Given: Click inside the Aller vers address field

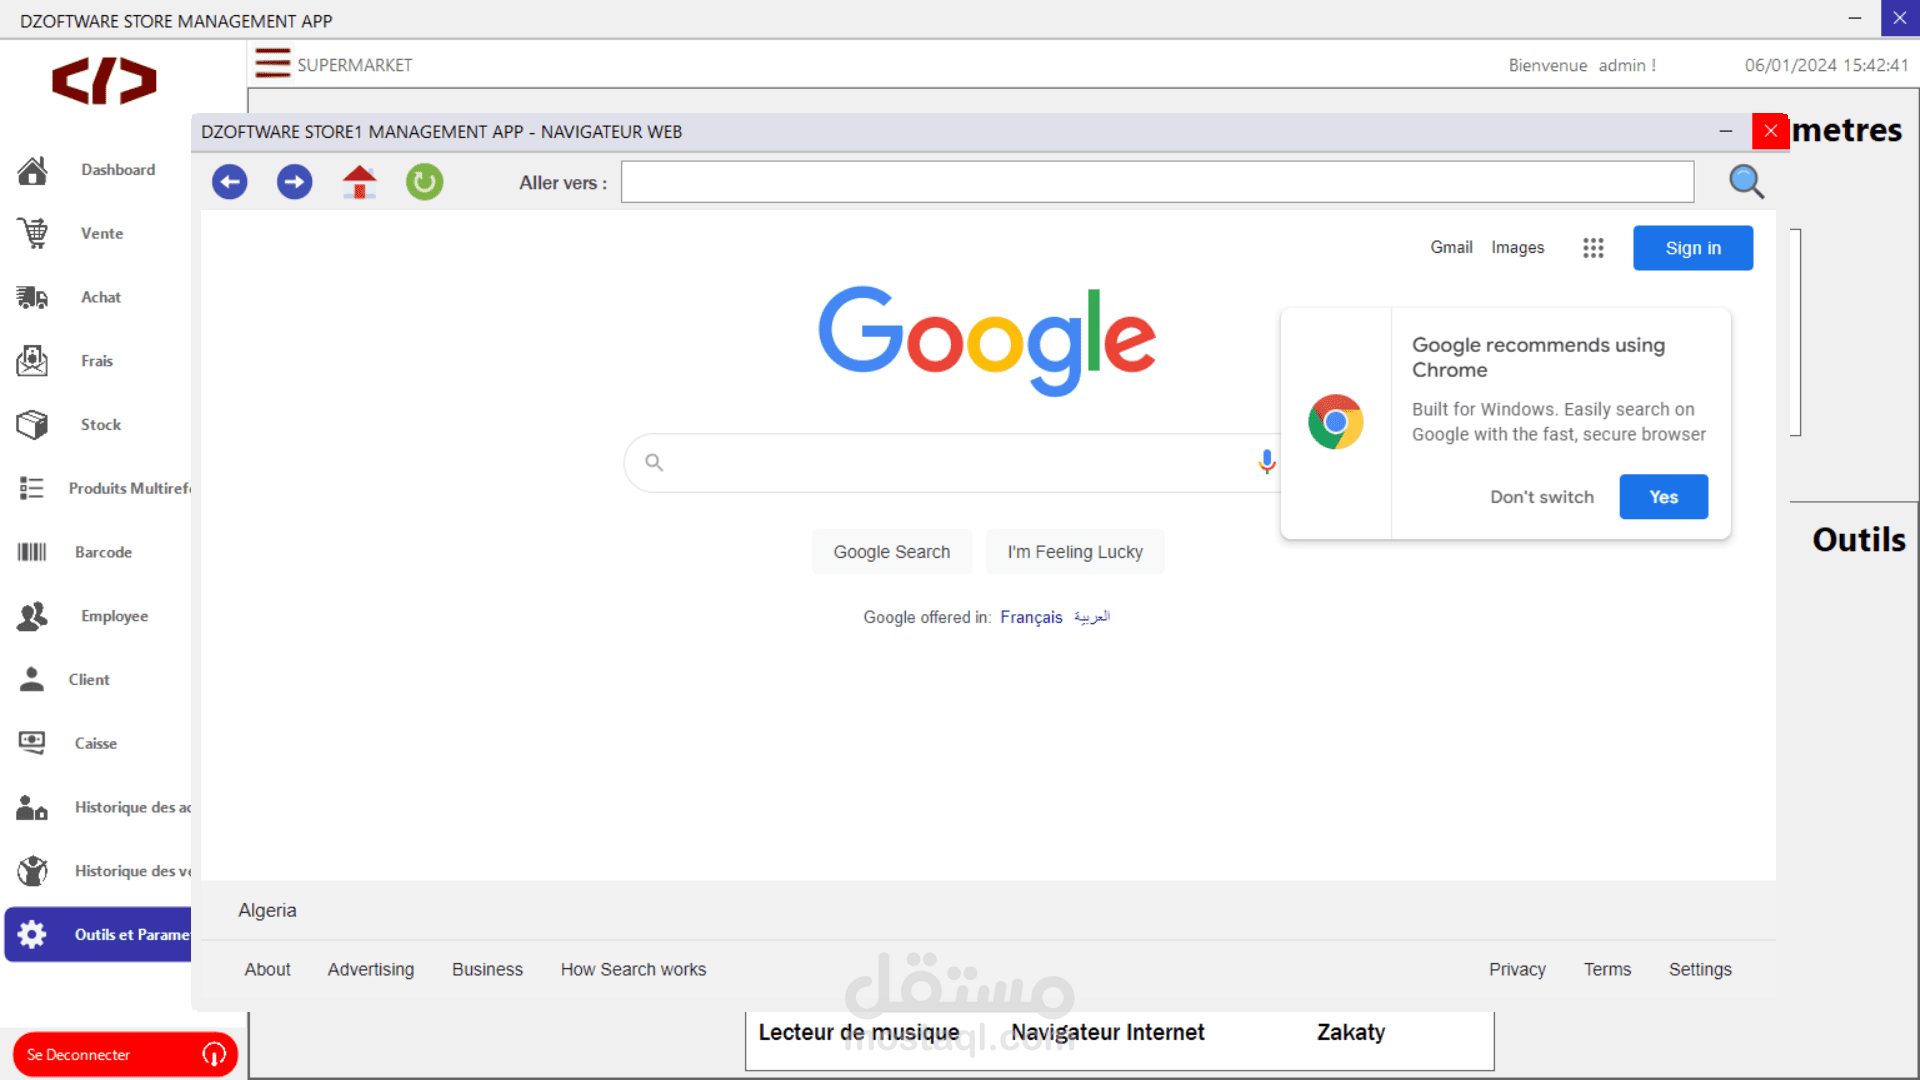Looking at the screenshot, I should pos(1156,182).
